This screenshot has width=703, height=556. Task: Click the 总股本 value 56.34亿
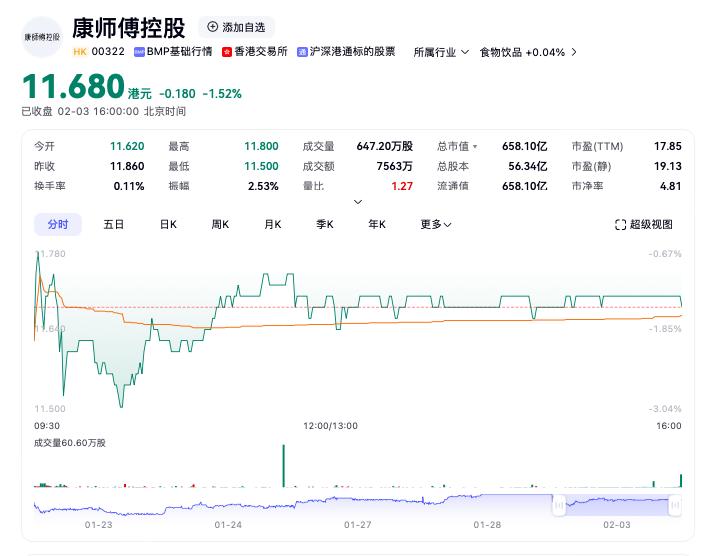(x=528, y=166)
